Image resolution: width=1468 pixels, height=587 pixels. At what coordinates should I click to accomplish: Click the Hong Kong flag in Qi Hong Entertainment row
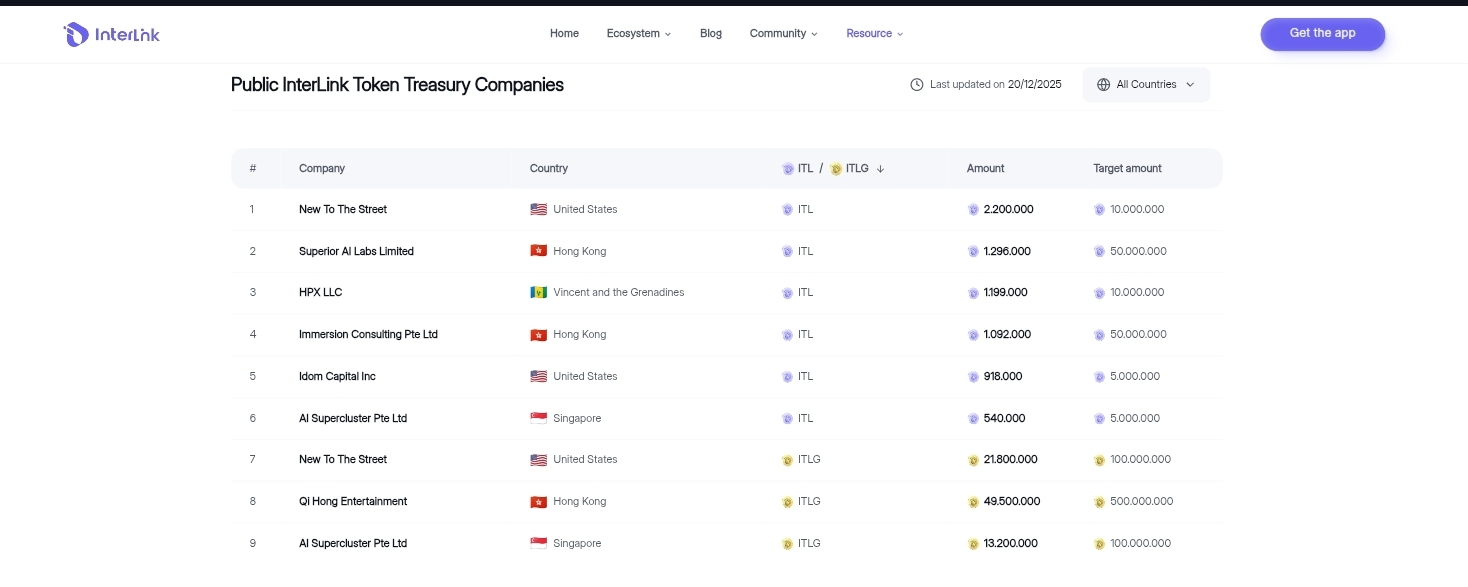[x=539, y=502]
